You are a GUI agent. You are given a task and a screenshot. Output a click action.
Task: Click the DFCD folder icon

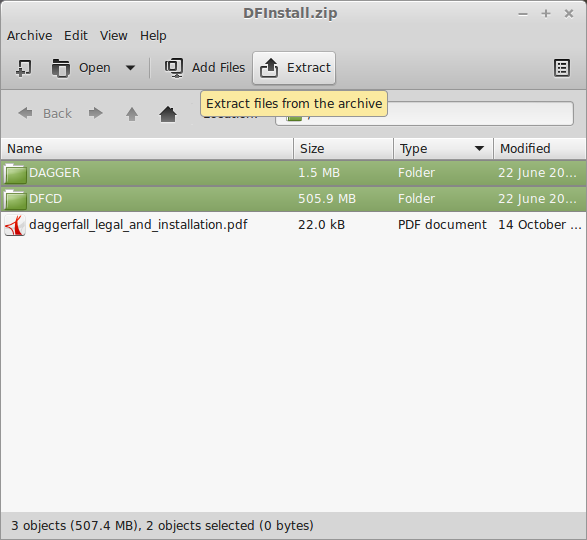[15, 200]
